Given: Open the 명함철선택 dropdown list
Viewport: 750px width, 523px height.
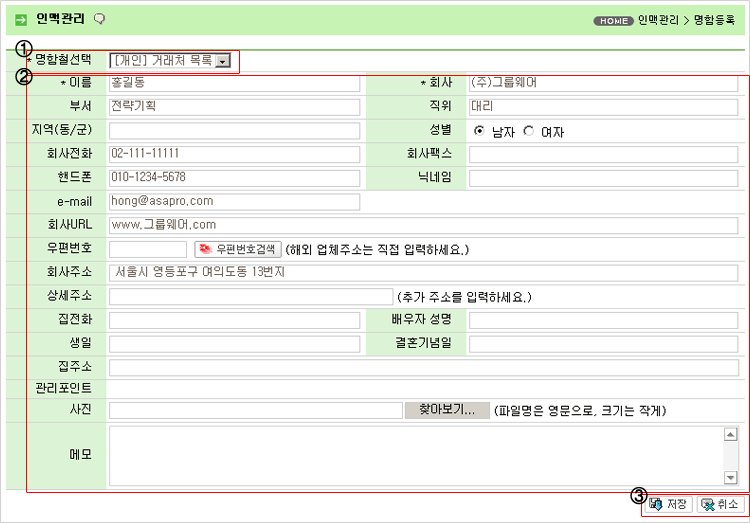Looking at the screenshot, I should click(x=170, y=61).
